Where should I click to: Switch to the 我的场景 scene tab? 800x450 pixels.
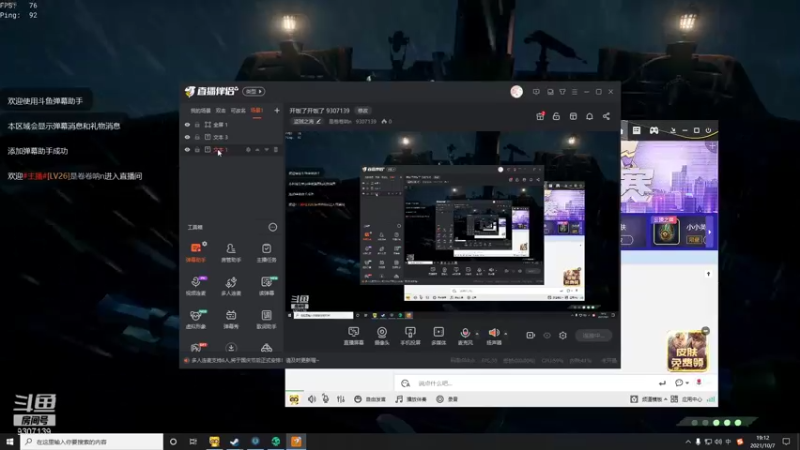coord(201,111)
